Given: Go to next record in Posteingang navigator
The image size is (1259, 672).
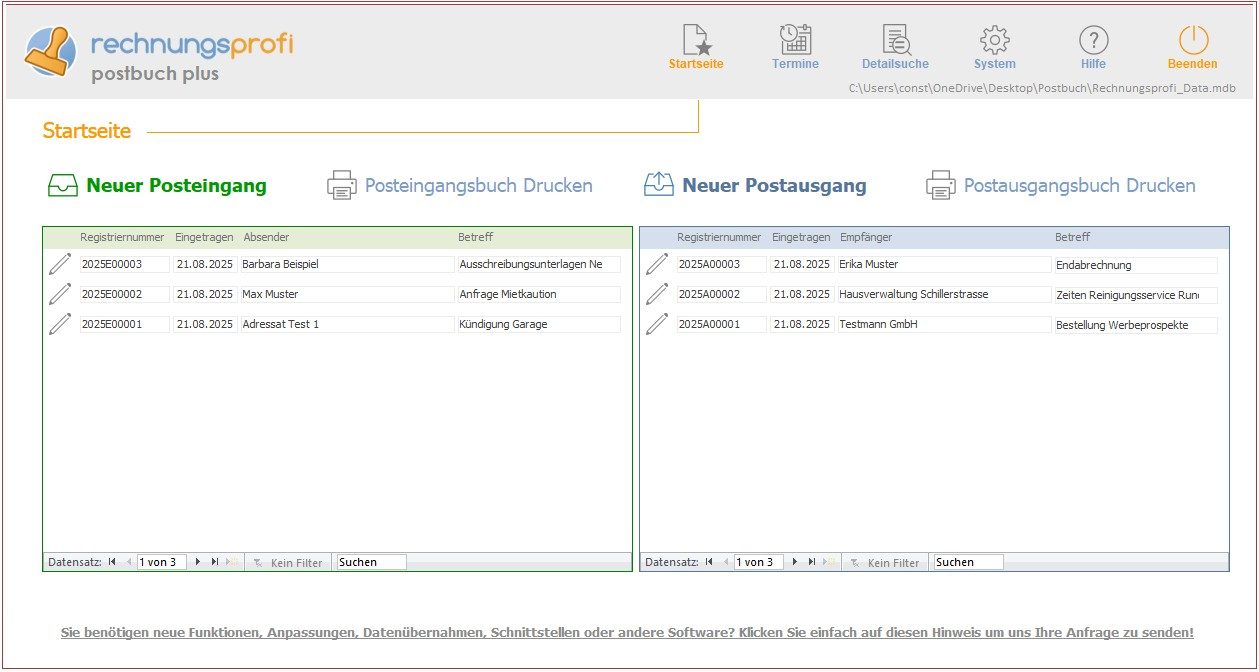Looking at the screenshot, I should (x=198, y=562).
